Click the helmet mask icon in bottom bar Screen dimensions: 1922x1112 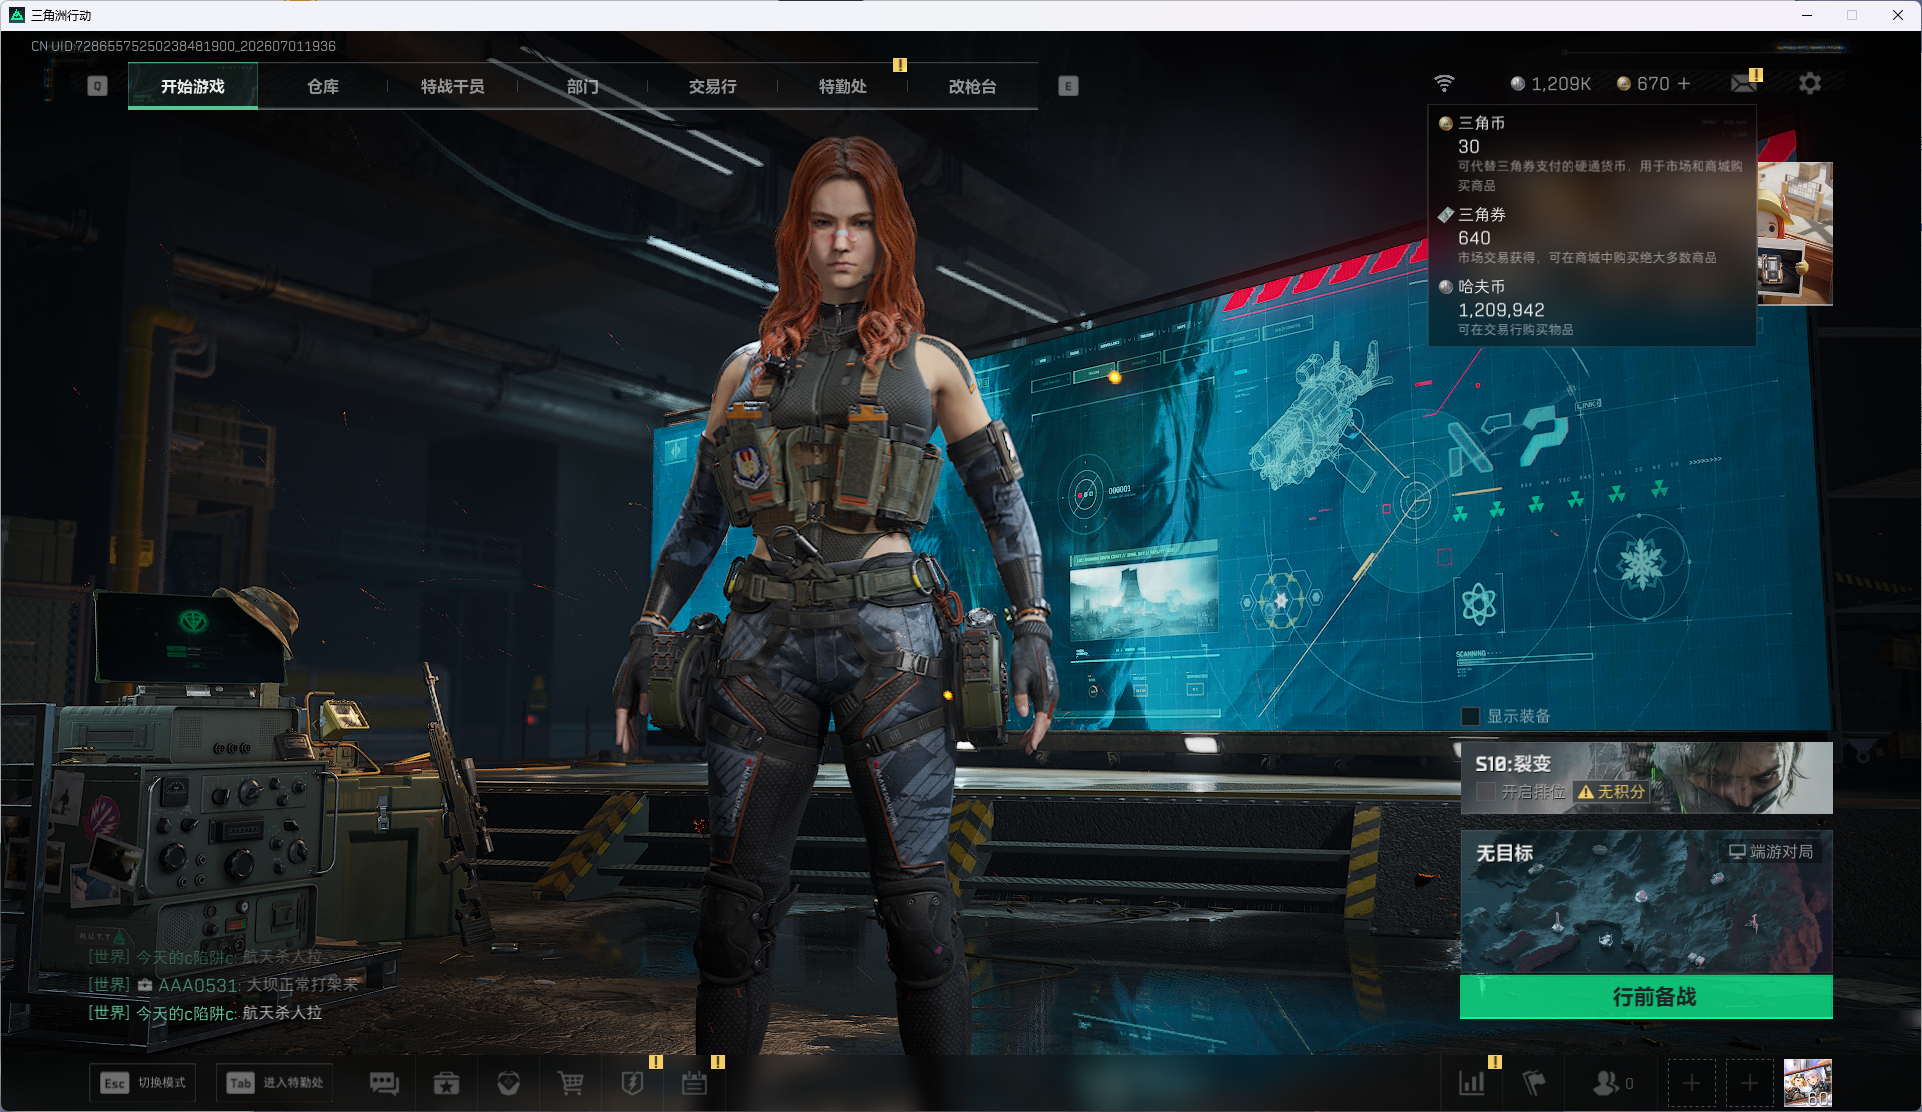pos(508,1083)
